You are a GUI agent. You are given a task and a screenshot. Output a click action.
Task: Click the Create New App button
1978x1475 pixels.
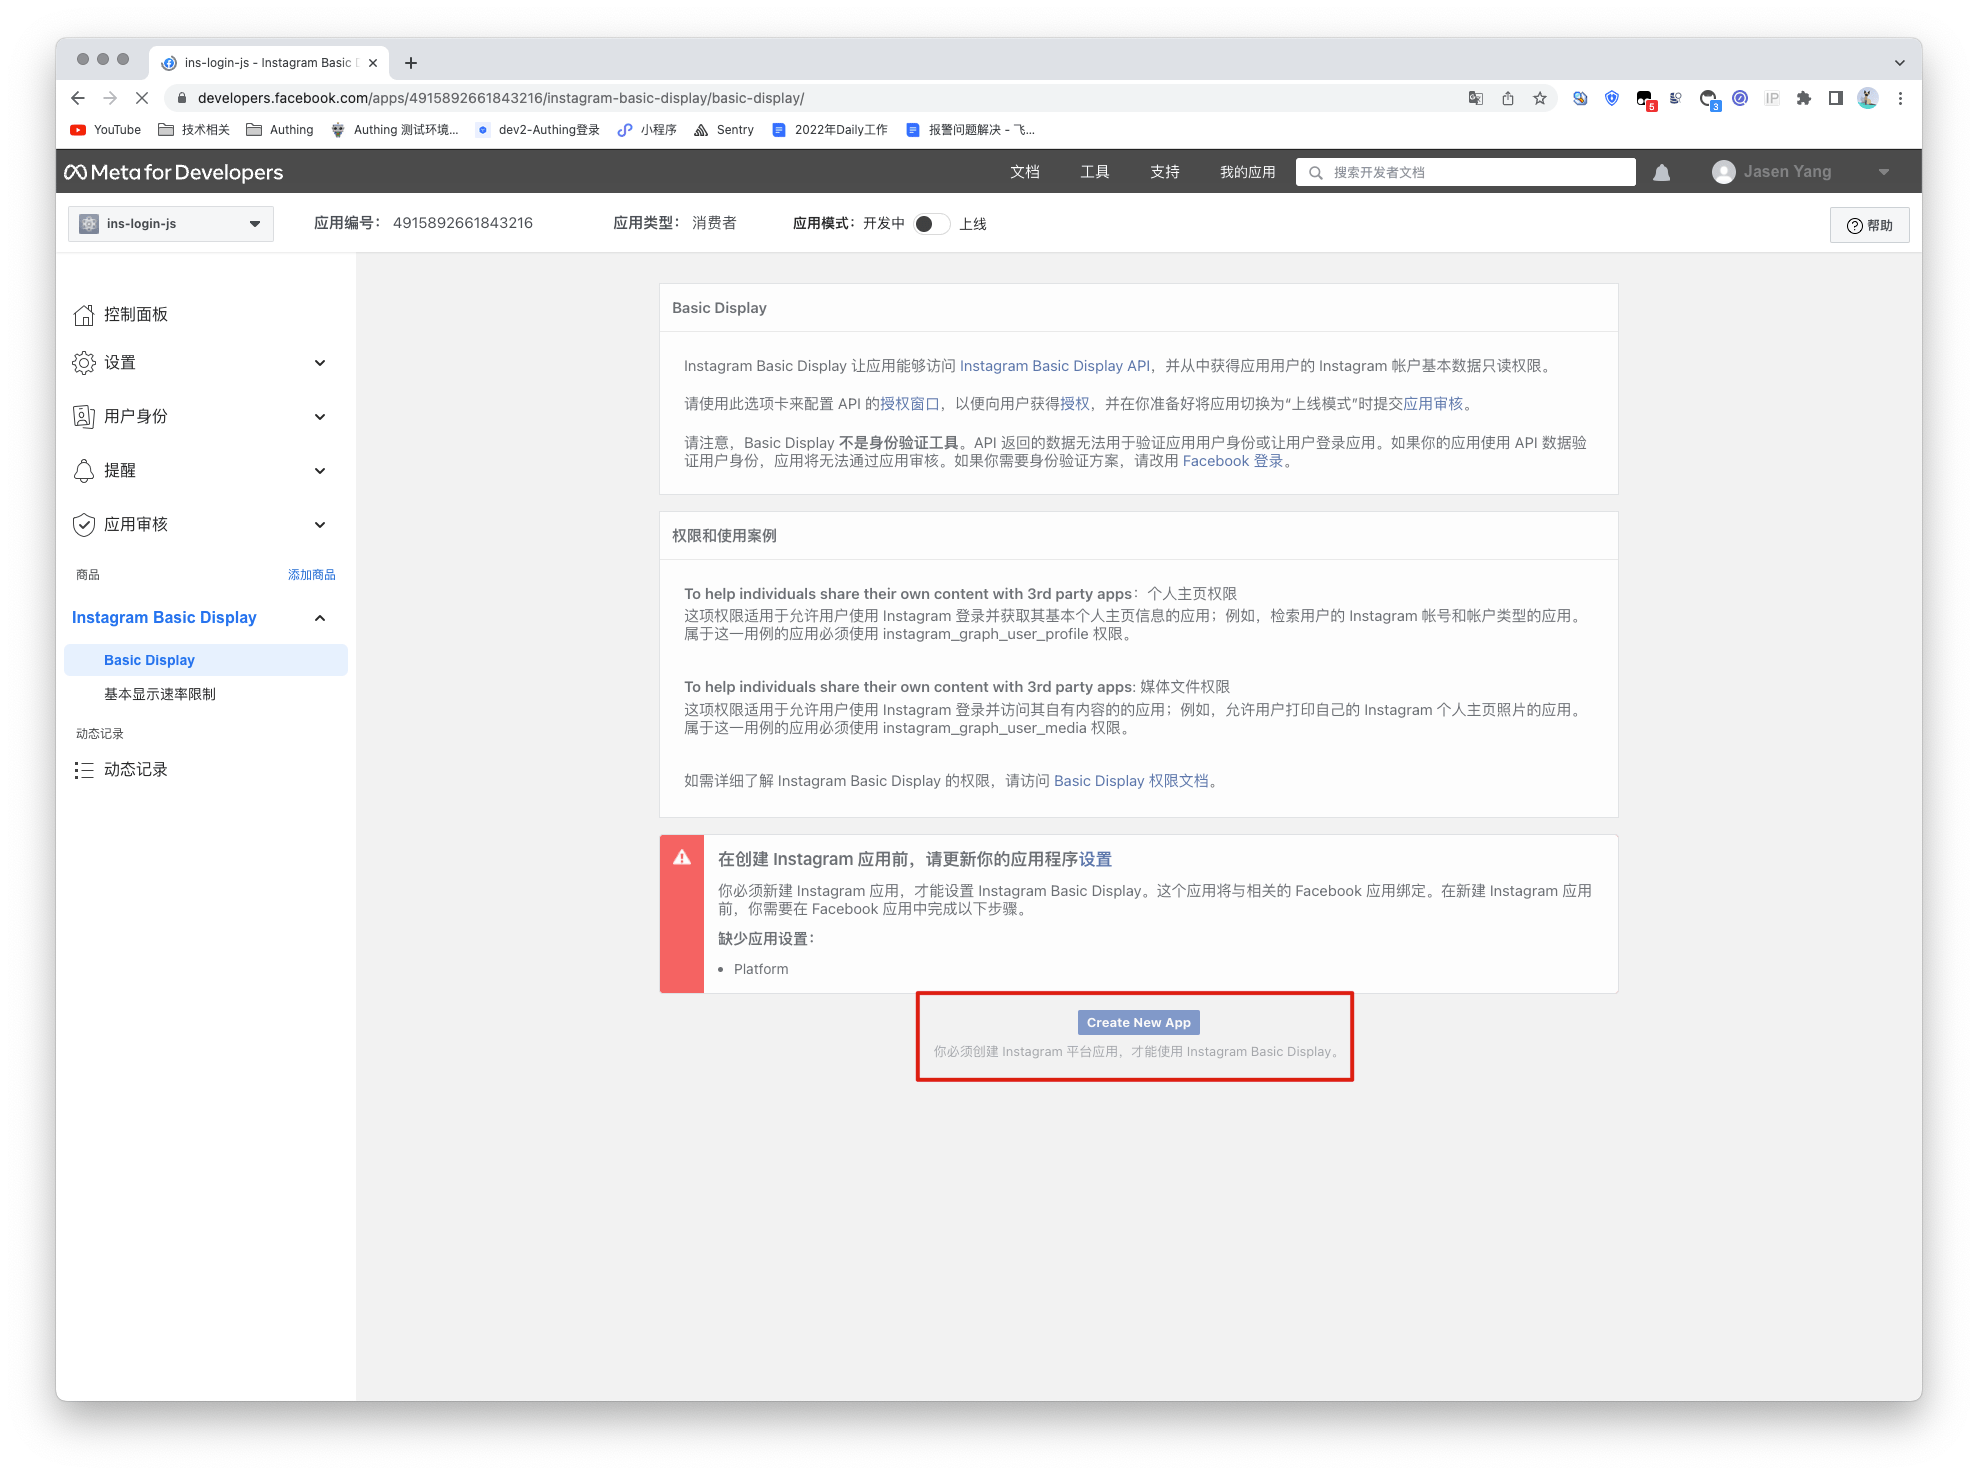click(x=1138, y=1022)
